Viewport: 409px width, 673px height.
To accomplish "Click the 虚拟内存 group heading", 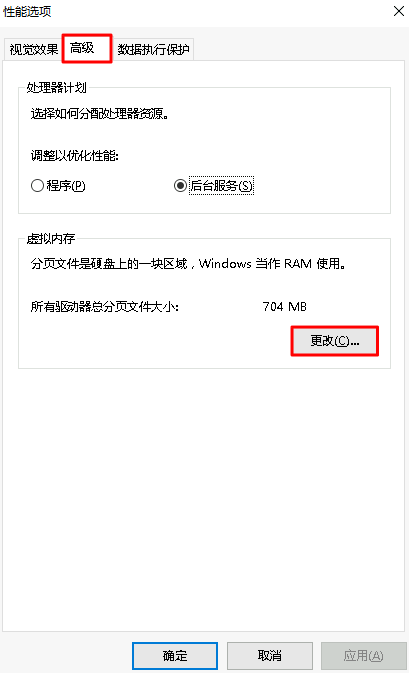I will coord(51,239).
